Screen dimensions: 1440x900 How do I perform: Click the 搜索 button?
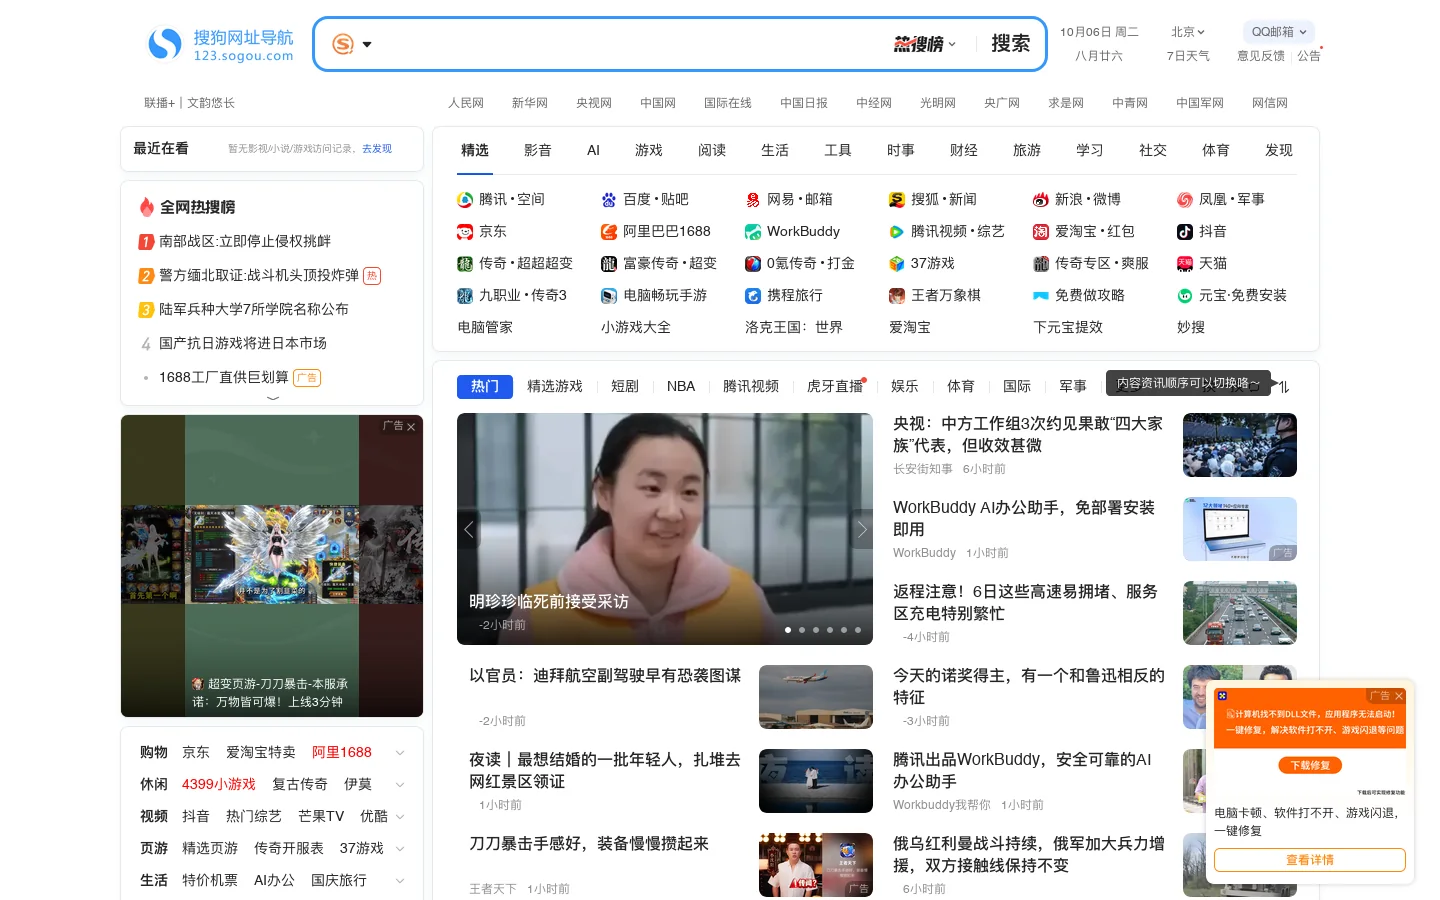click(1010, 44)
